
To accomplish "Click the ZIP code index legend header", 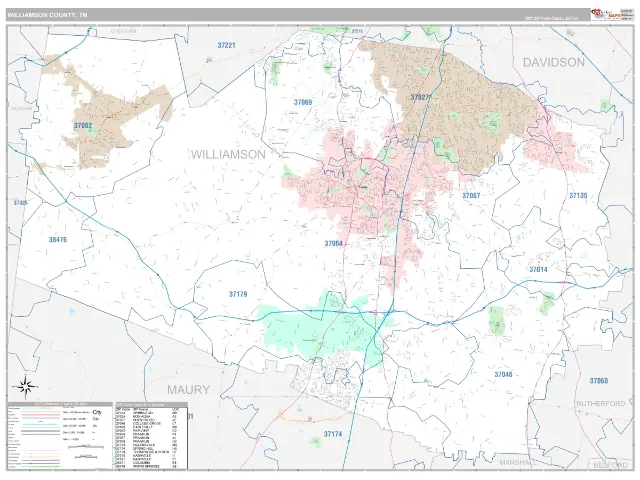I will click(x=152, y=405).
